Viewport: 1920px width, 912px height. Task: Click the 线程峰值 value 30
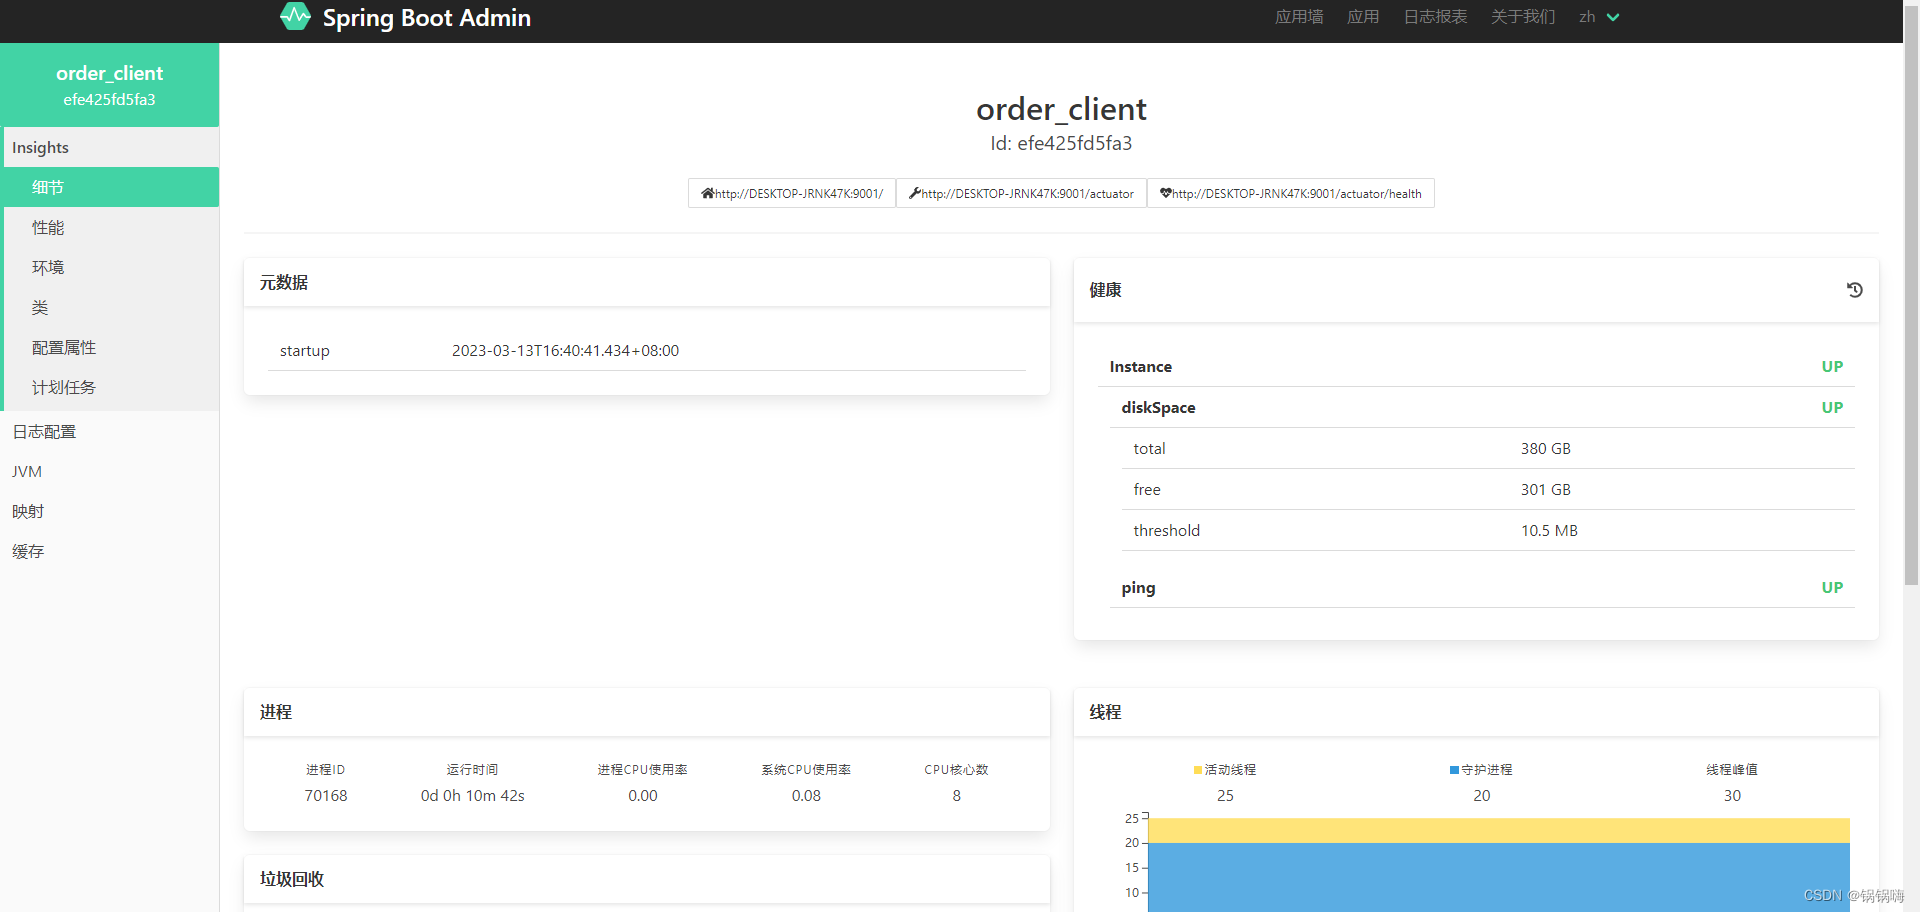(1732, 795)
